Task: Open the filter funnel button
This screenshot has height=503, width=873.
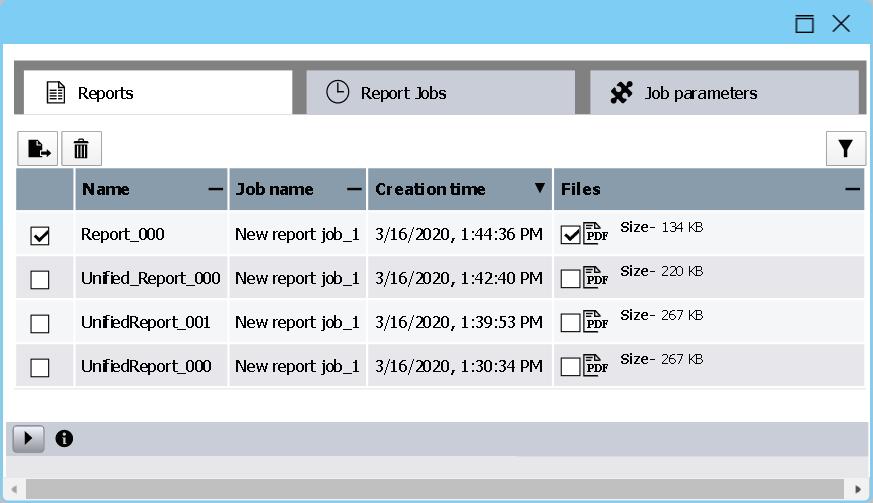Action: [x=846, y=149]
